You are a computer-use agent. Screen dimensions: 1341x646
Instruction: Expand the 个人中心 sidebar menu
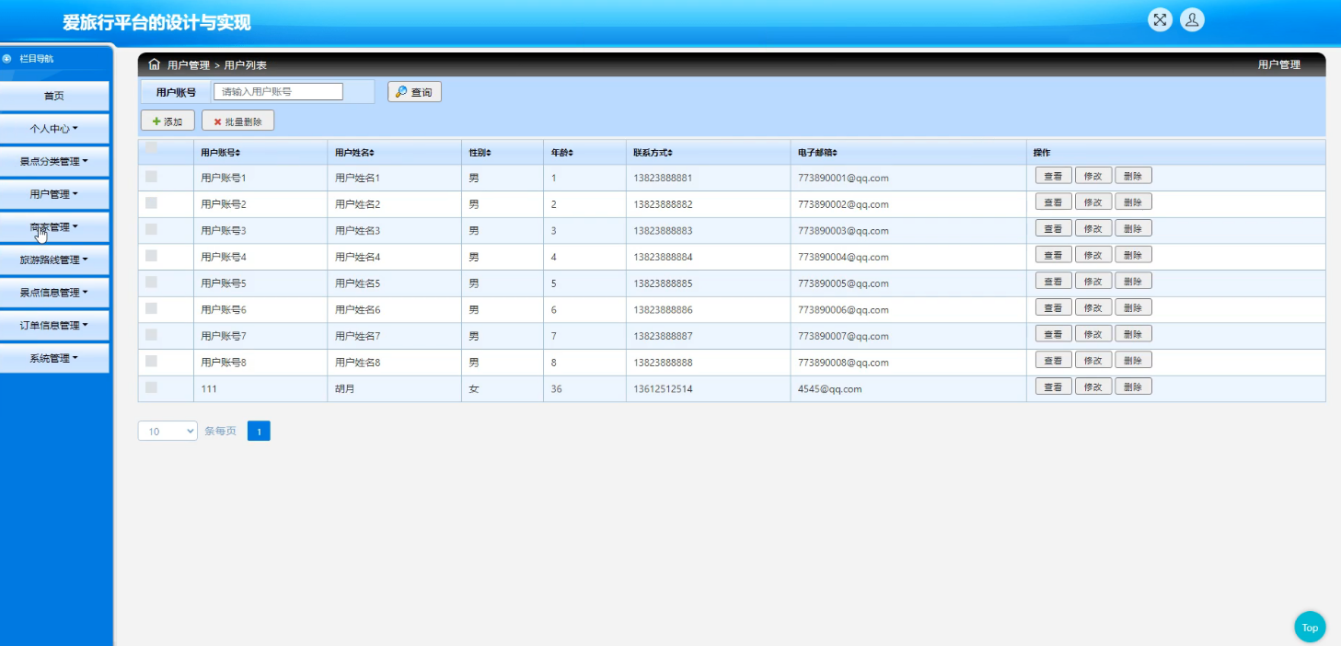coord(54,129)
